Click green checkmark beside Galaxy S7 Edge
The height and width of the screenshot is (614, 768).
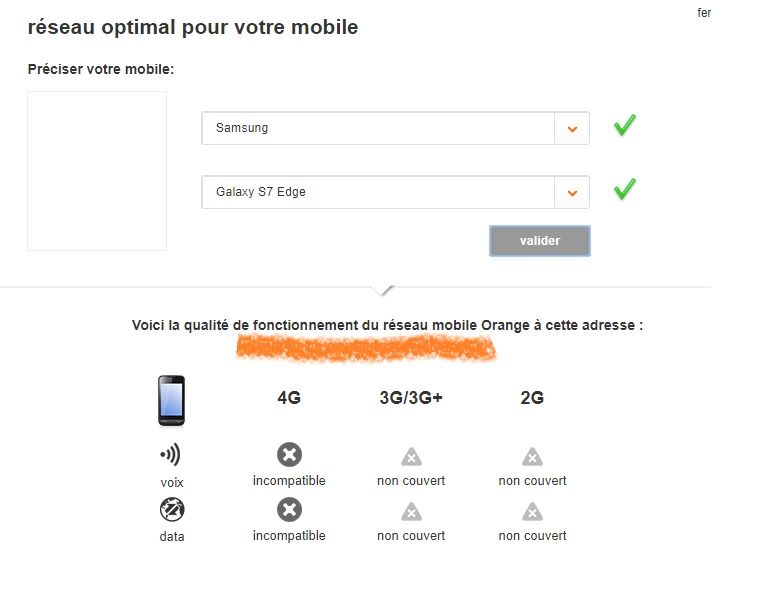coord(625,189)
